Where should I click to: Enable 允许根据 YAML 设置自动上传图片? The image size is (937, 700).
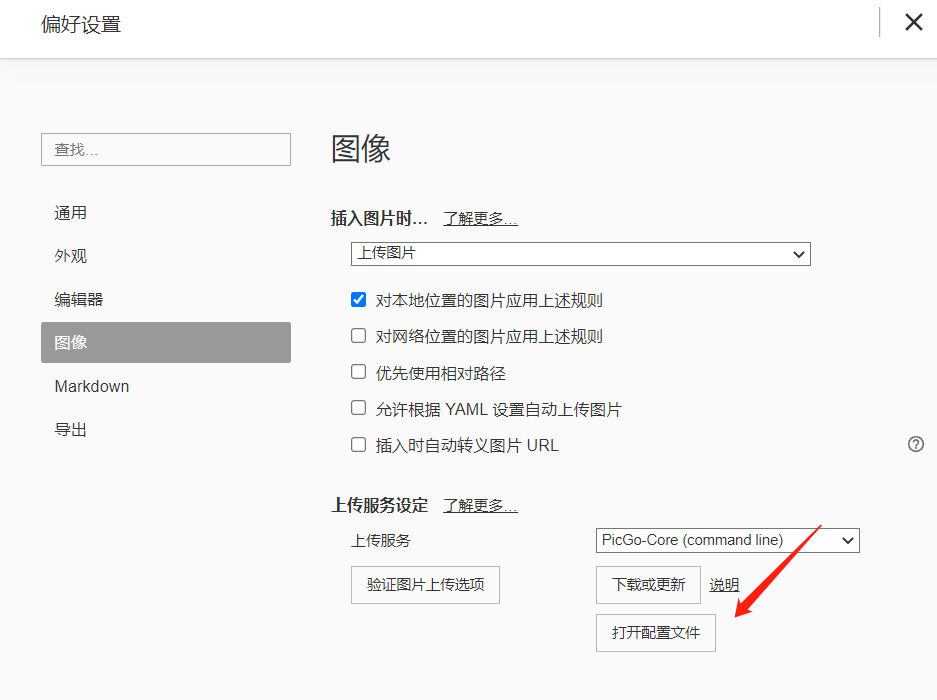(359, 408)
